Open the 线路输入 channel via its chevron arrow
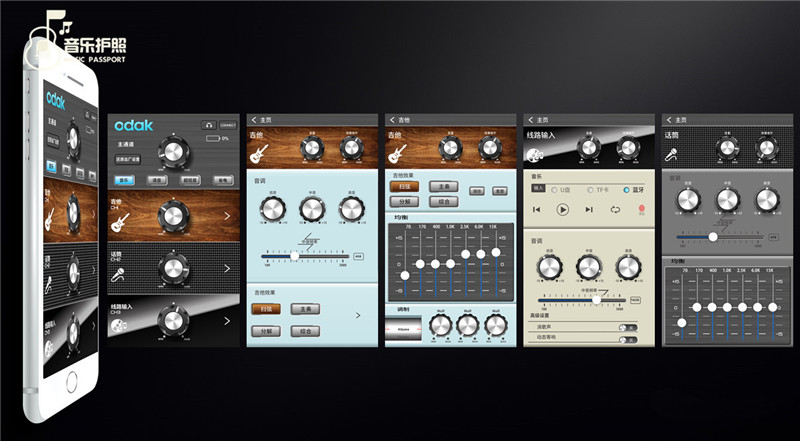This screenshot has width=800, height=441. coord(227,321)
